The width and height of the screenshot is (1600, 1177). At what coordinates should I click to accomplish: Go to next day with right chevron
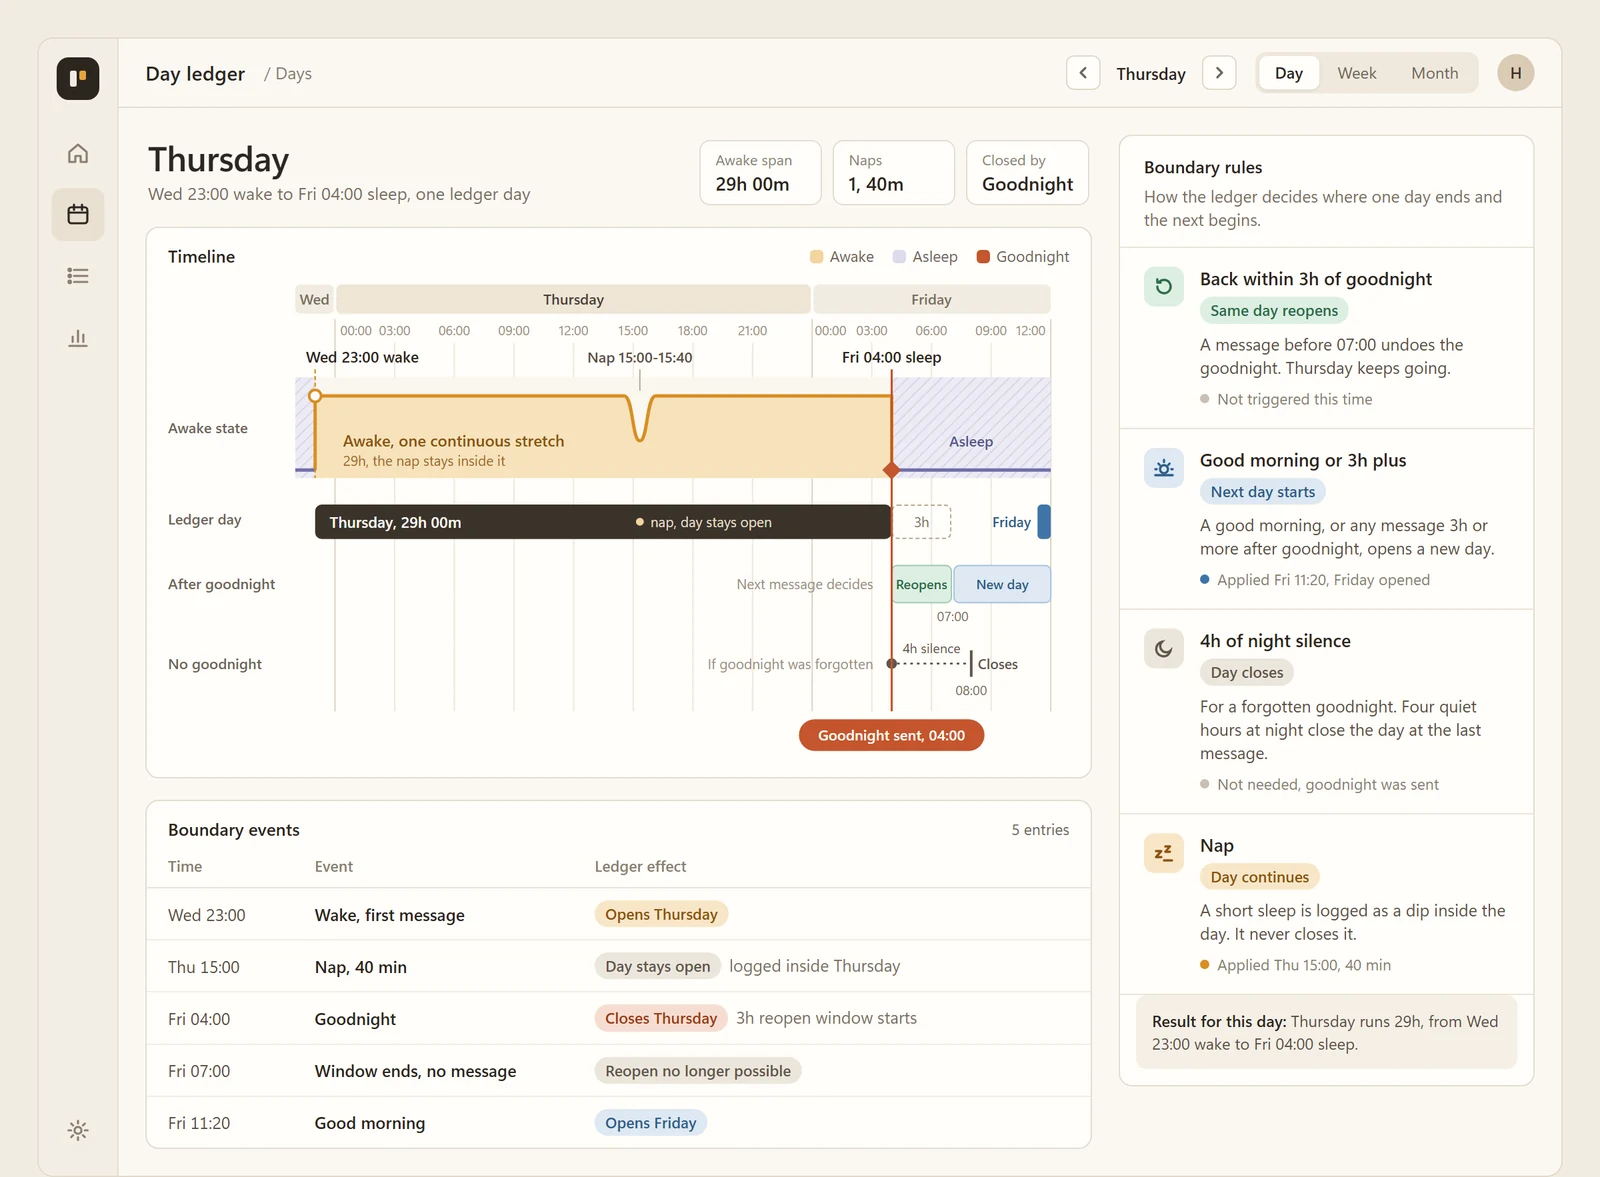[1219, 73]
